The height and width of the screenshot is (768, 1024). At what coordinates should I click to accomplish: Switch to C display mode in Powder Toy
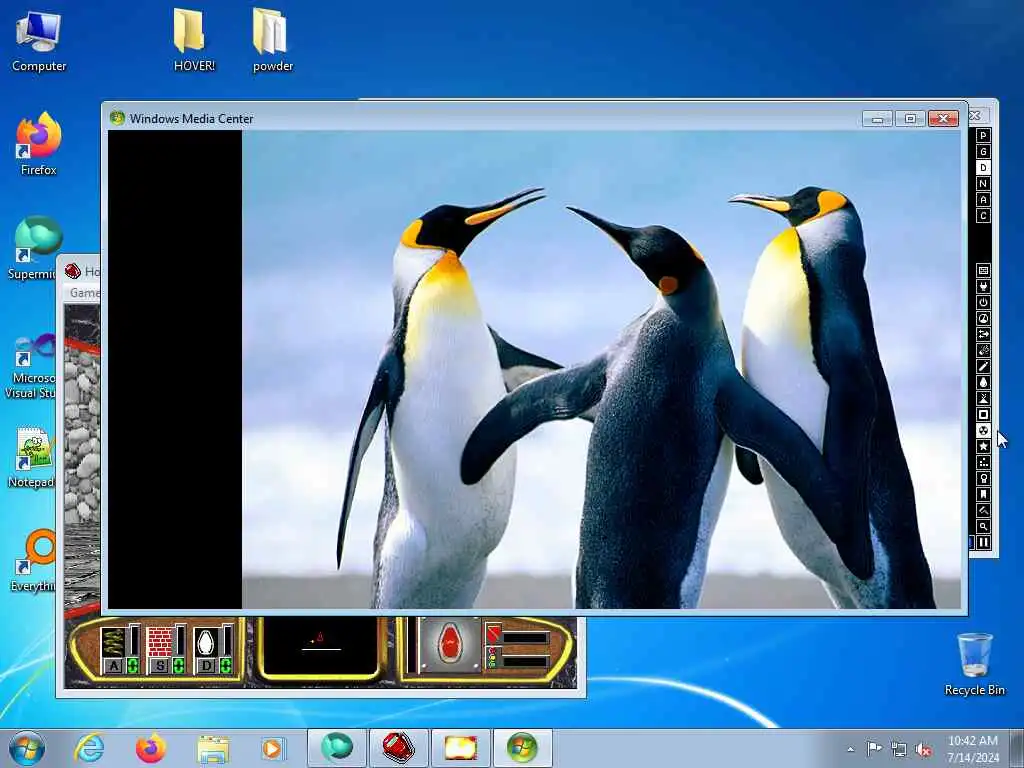point(983,216)
